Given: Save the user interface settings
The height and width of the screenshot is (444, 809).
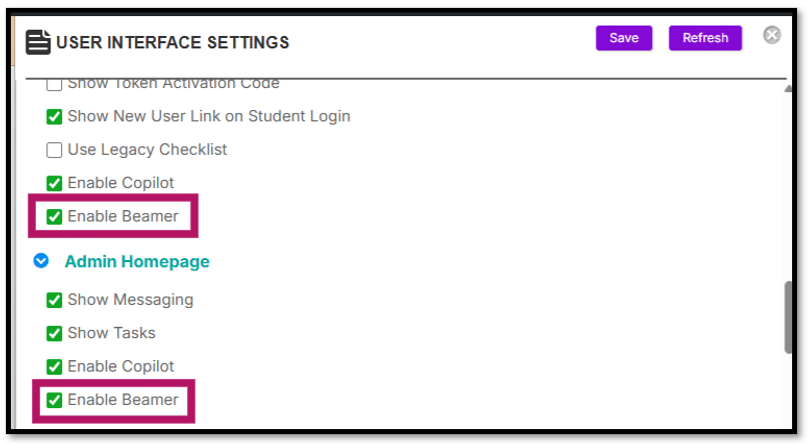Looking at the screenshot, I should click(624, 38).
